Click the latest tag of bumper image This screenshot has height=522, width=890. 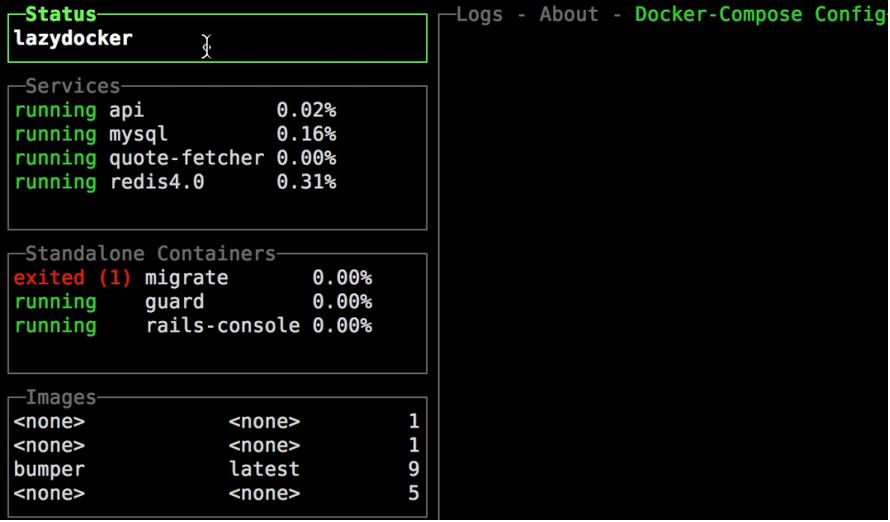pyautogui.click(x=264, y=470)
